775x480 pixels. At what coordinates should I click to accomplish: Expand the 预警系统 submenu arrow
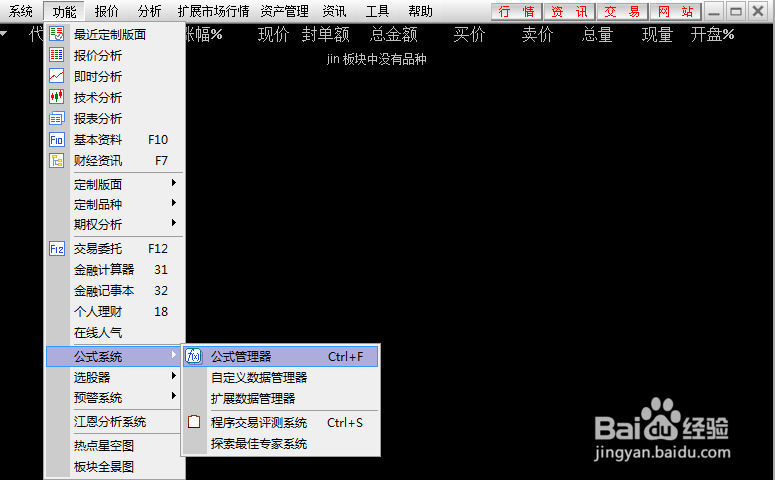[173, 395]
